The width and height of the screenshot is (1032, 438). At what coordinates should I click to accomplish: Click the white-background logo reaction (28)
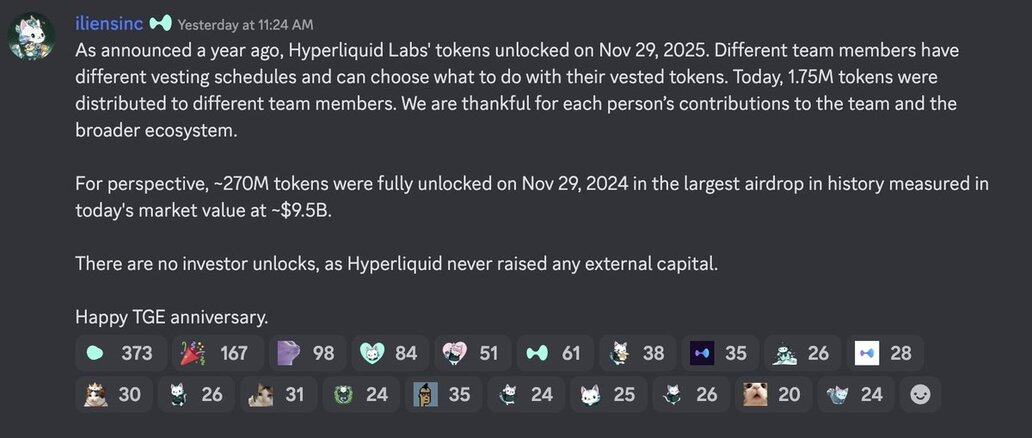click(x=884, y=353)
